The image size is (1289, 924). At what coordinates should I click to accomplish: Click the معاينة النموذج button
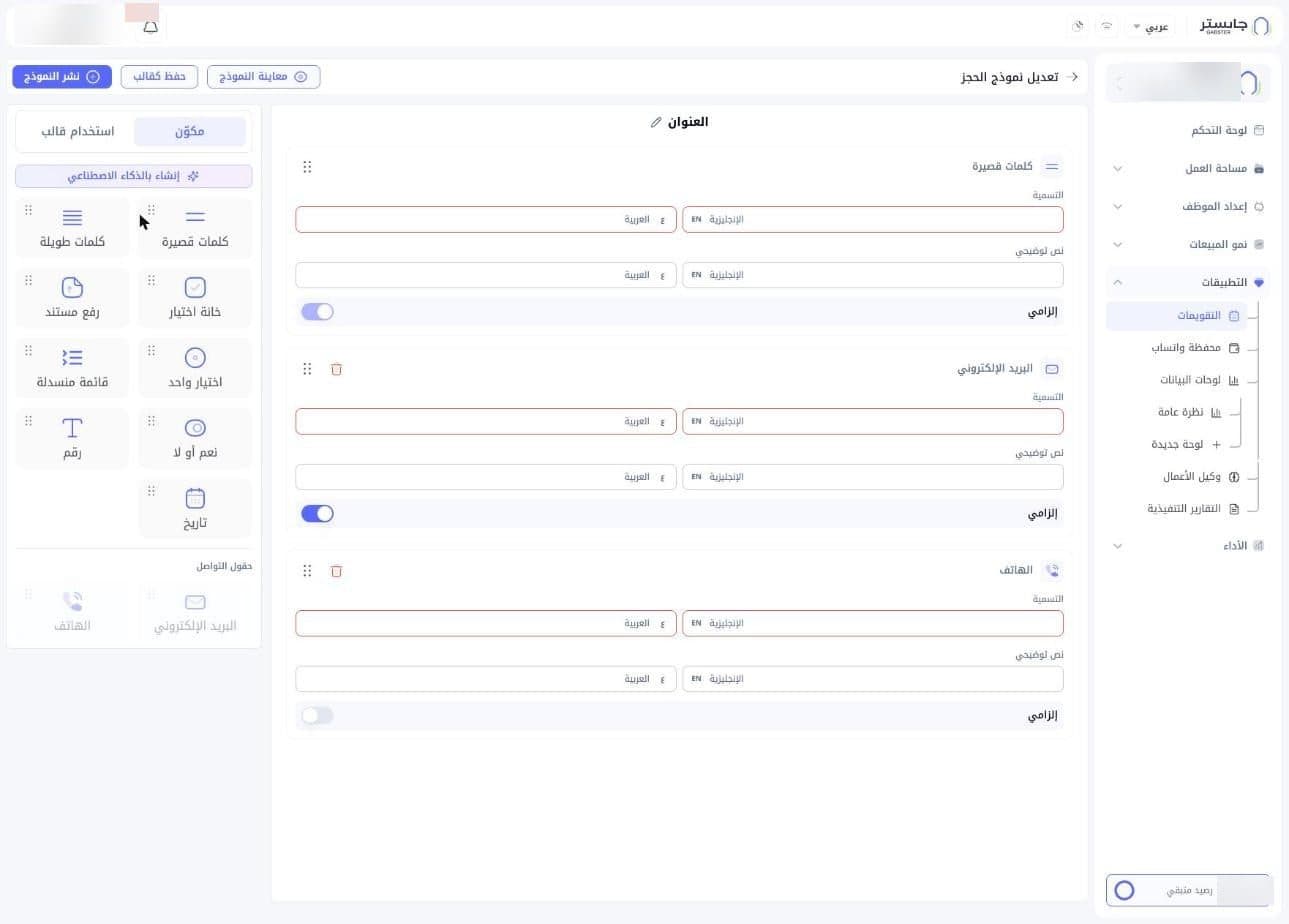[264, 77]
